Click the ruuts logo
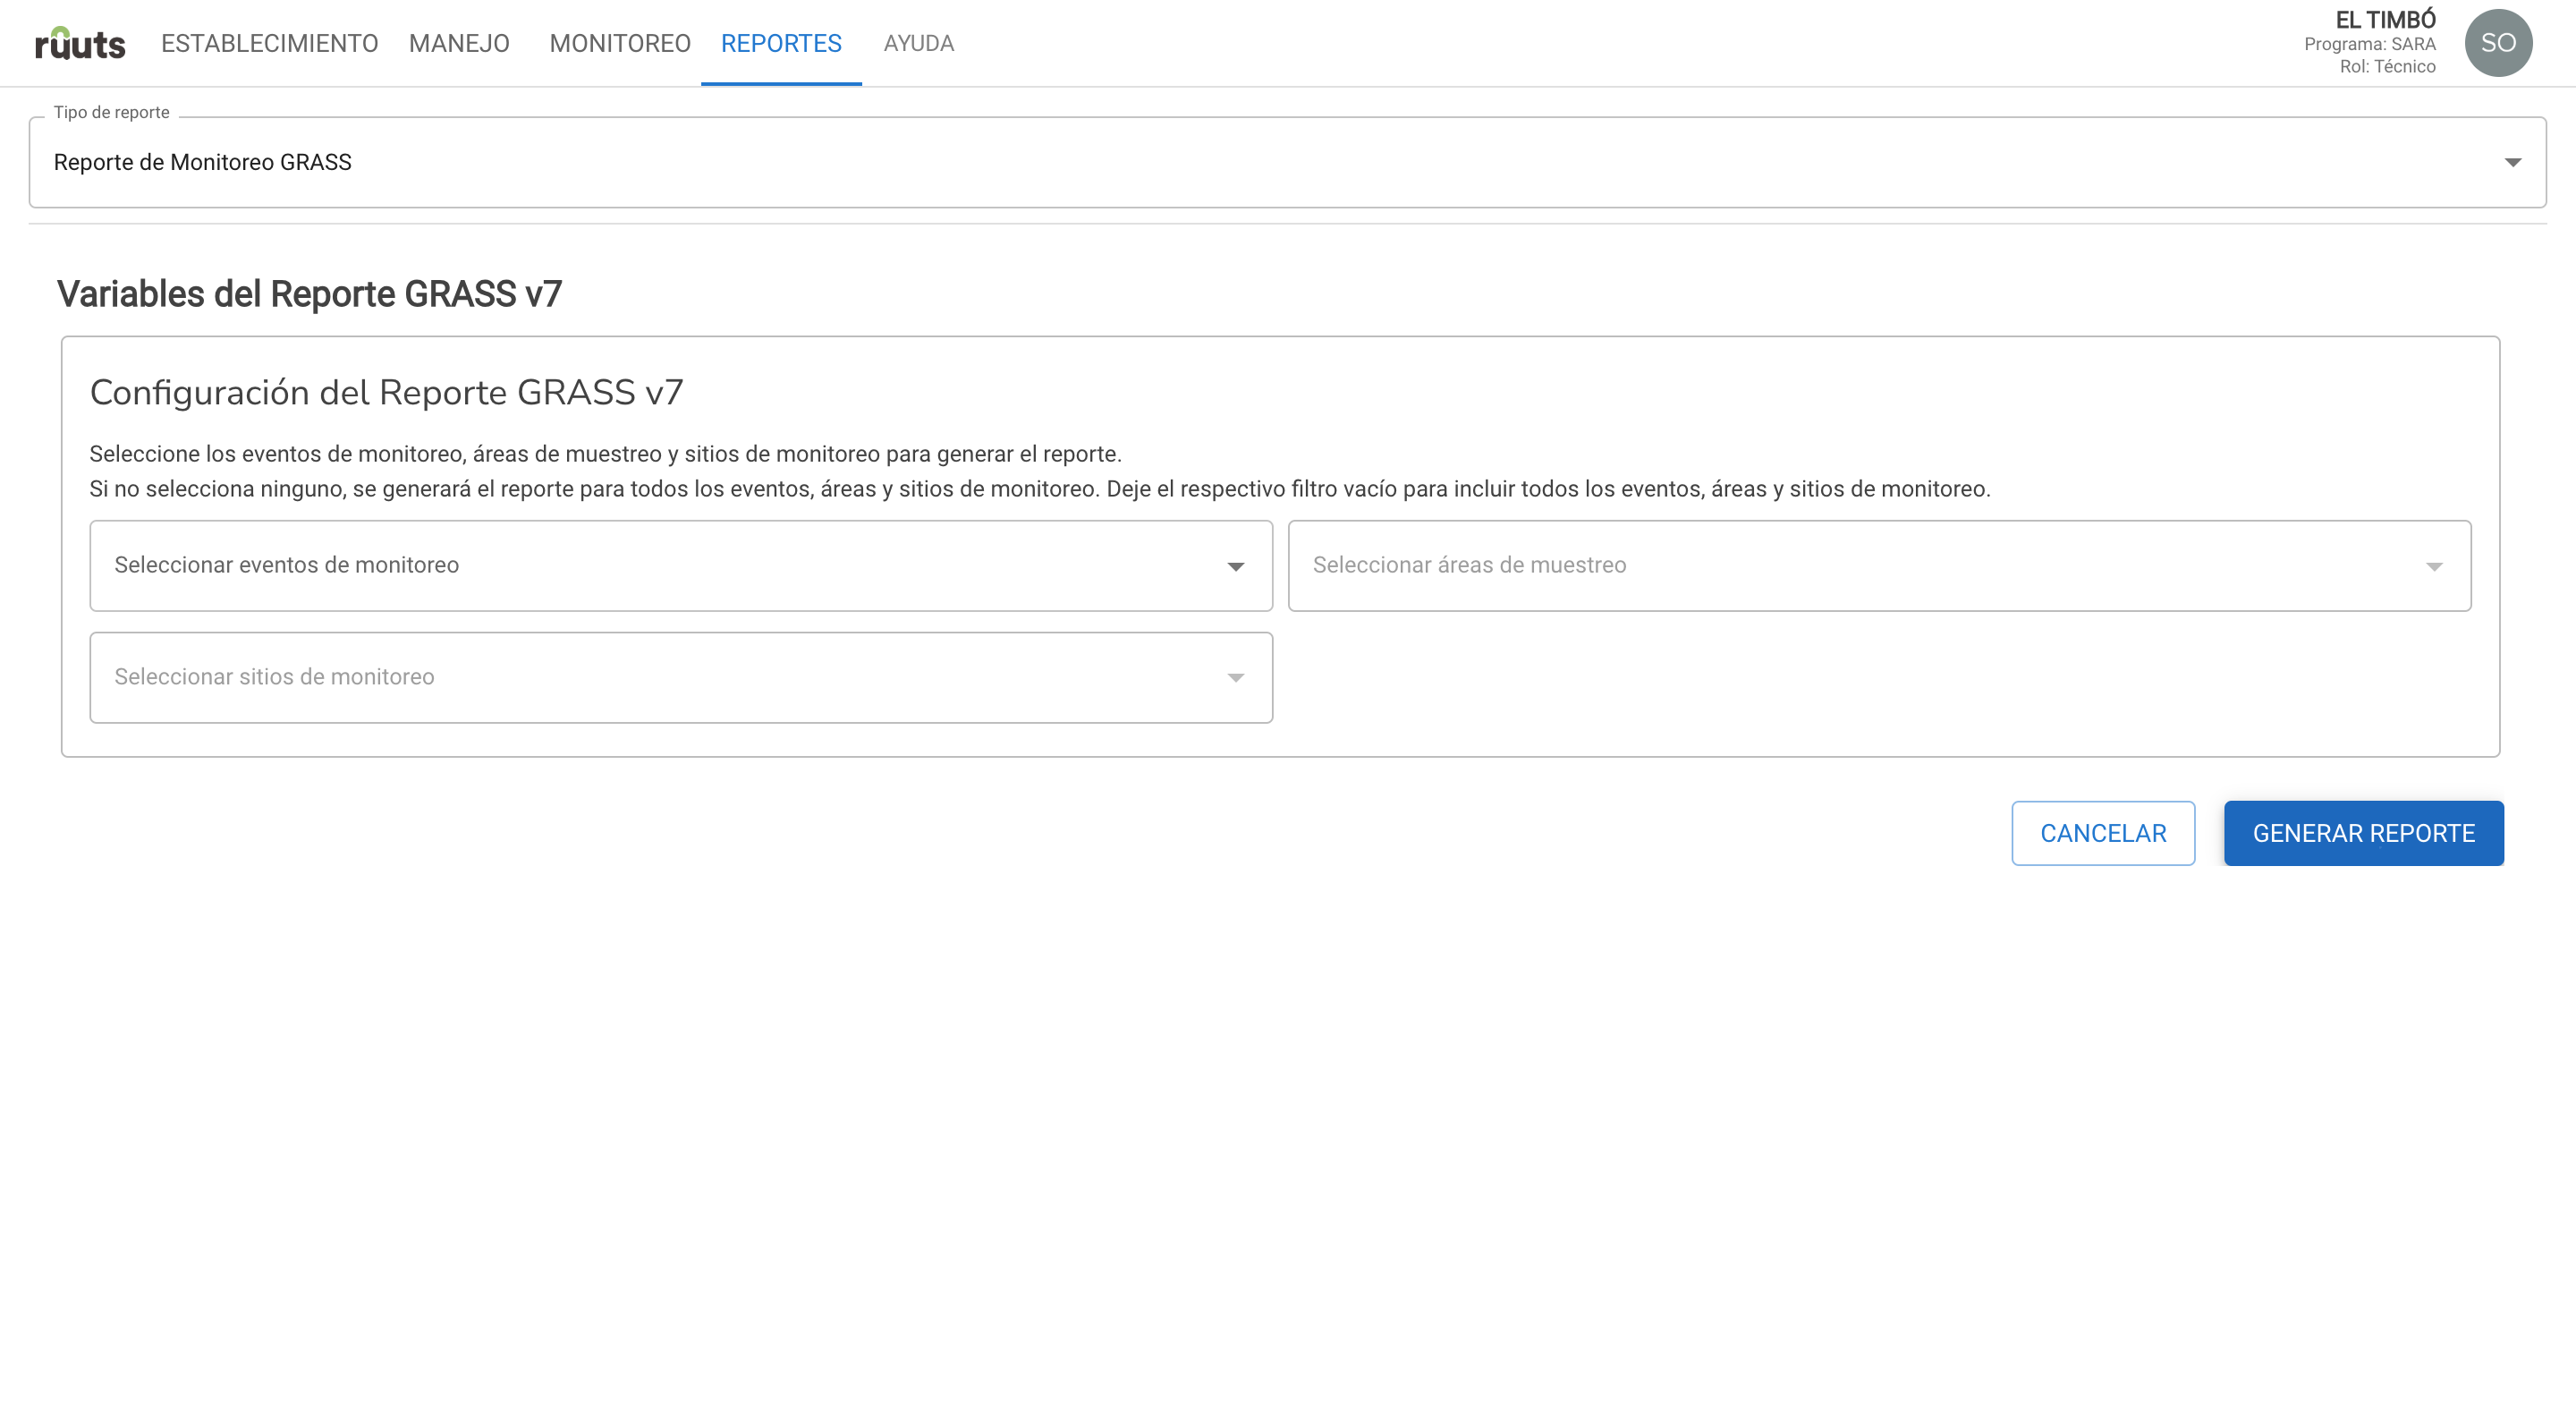The image size is (2576, 1410). (x=79, y=42)
